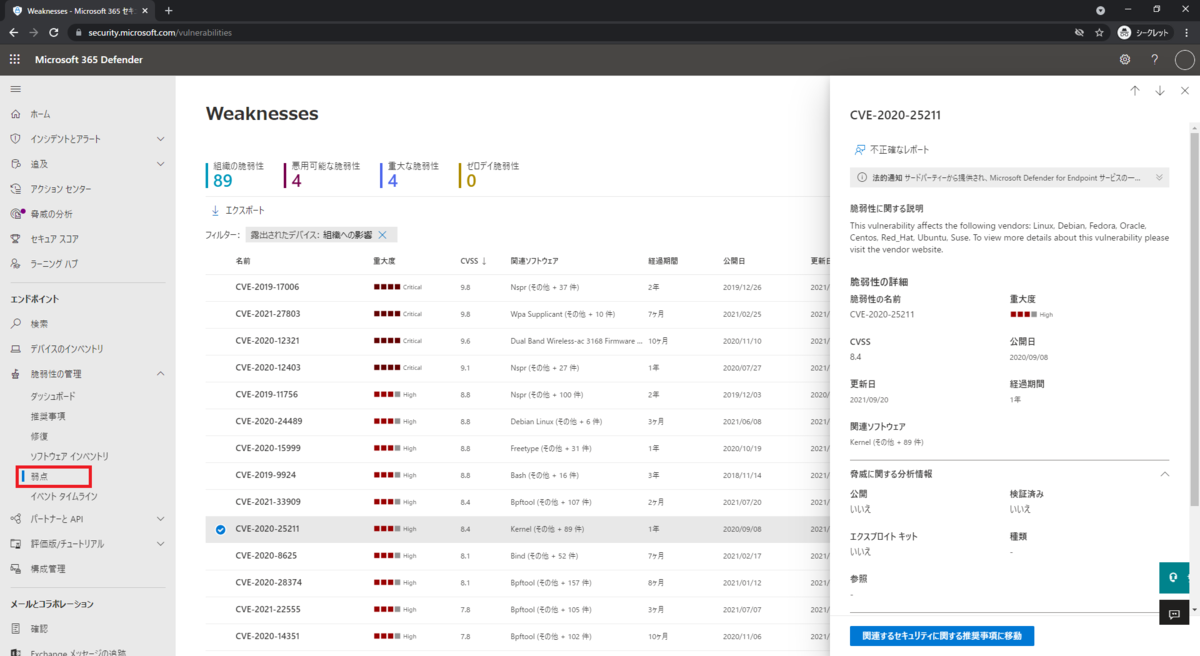Bookmark this page with star icon
The image size is (1200, 656).
point(1099,32)
